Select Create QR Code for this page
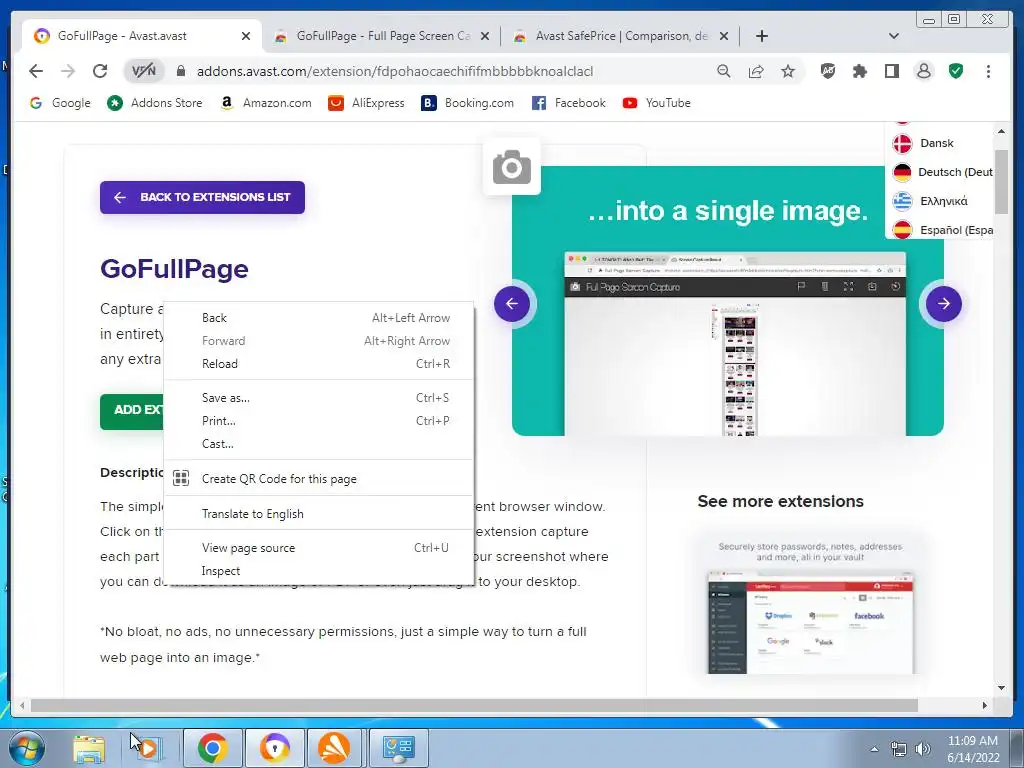 (x=319, y=479)
